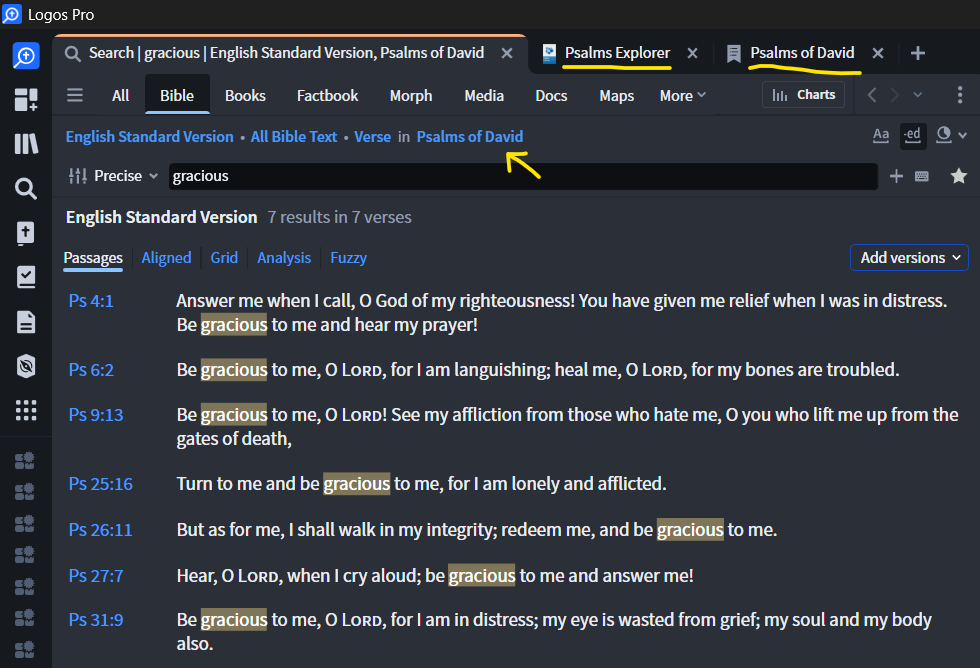The height and width of the screenshot is (668, 980).
Task: Save search as favorite star
Action: tap(959, 176)
